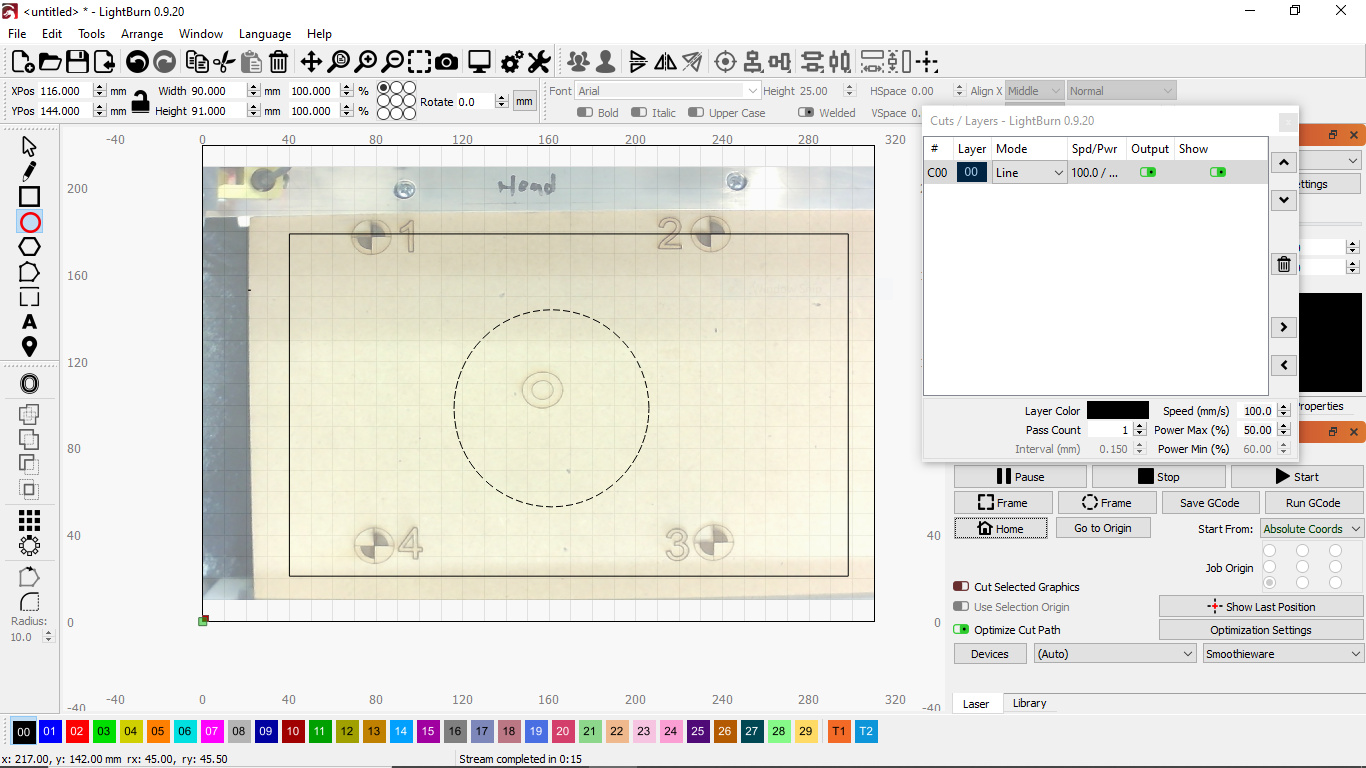Delete layer with Cuts panel trash icon
The width and height of the screenshot is (1366, 768).
pyautogui.click(x=1284, y=264)
